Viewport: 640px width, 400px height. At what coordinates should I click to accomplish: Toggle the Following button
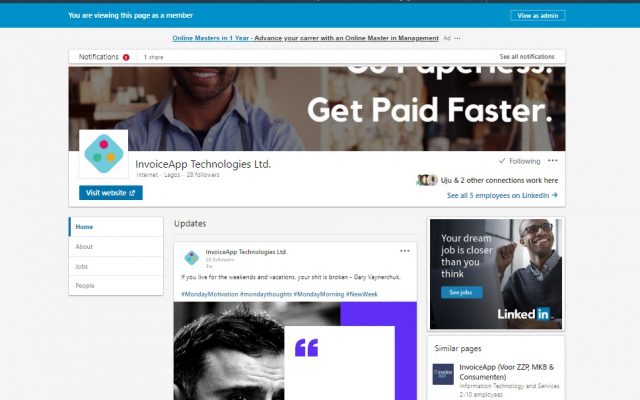520,161
